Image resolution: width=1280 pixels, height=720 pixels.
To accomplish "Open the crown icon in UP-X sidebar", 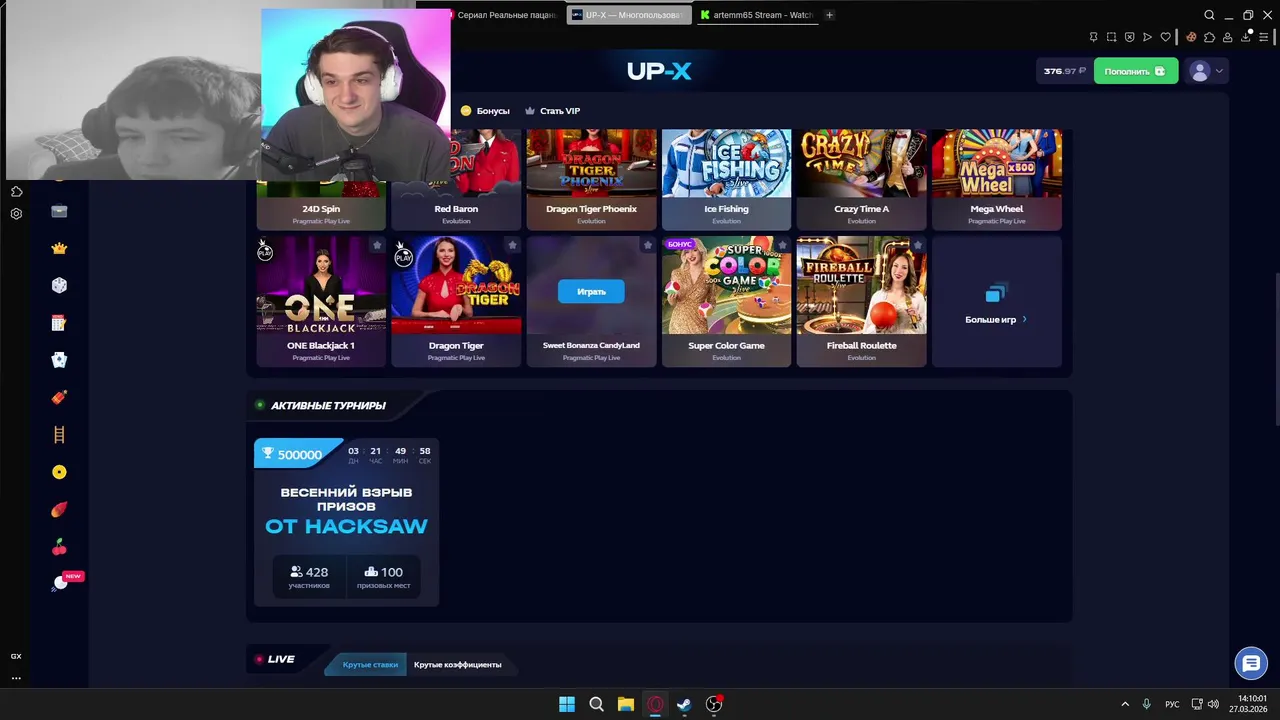I will 59,248.
